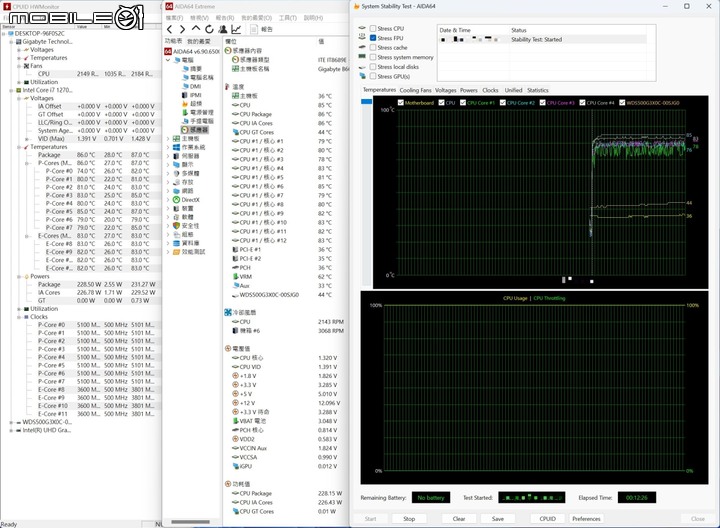Switch to Statistics tab
This screenshot has width=720, height=528.
[538, 90]
